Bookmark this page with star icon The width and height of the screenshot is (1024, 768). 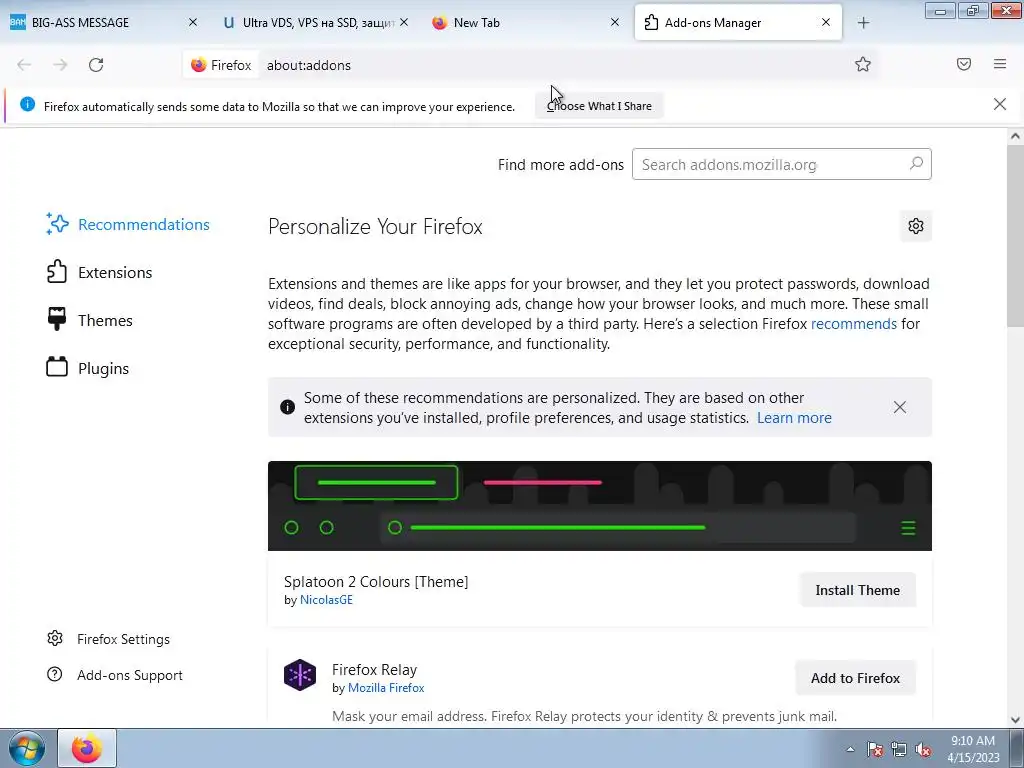click(863, 64)
